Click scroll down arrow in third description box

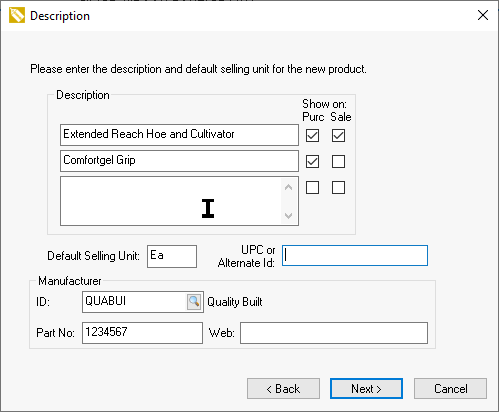tap(289, 216)
